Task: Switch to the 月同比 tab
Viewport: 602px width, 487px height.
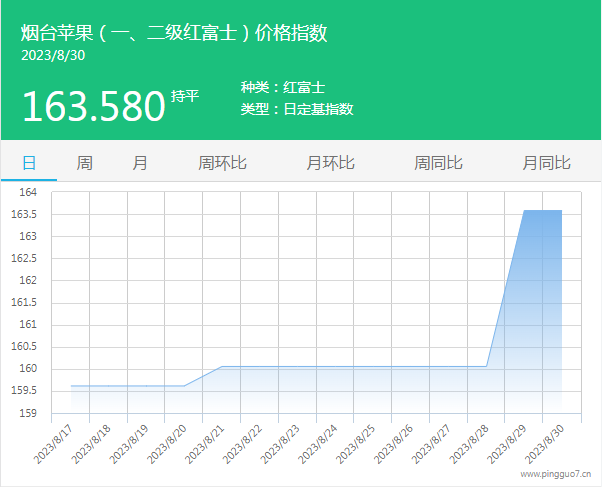Action: [x=546, y=163]
